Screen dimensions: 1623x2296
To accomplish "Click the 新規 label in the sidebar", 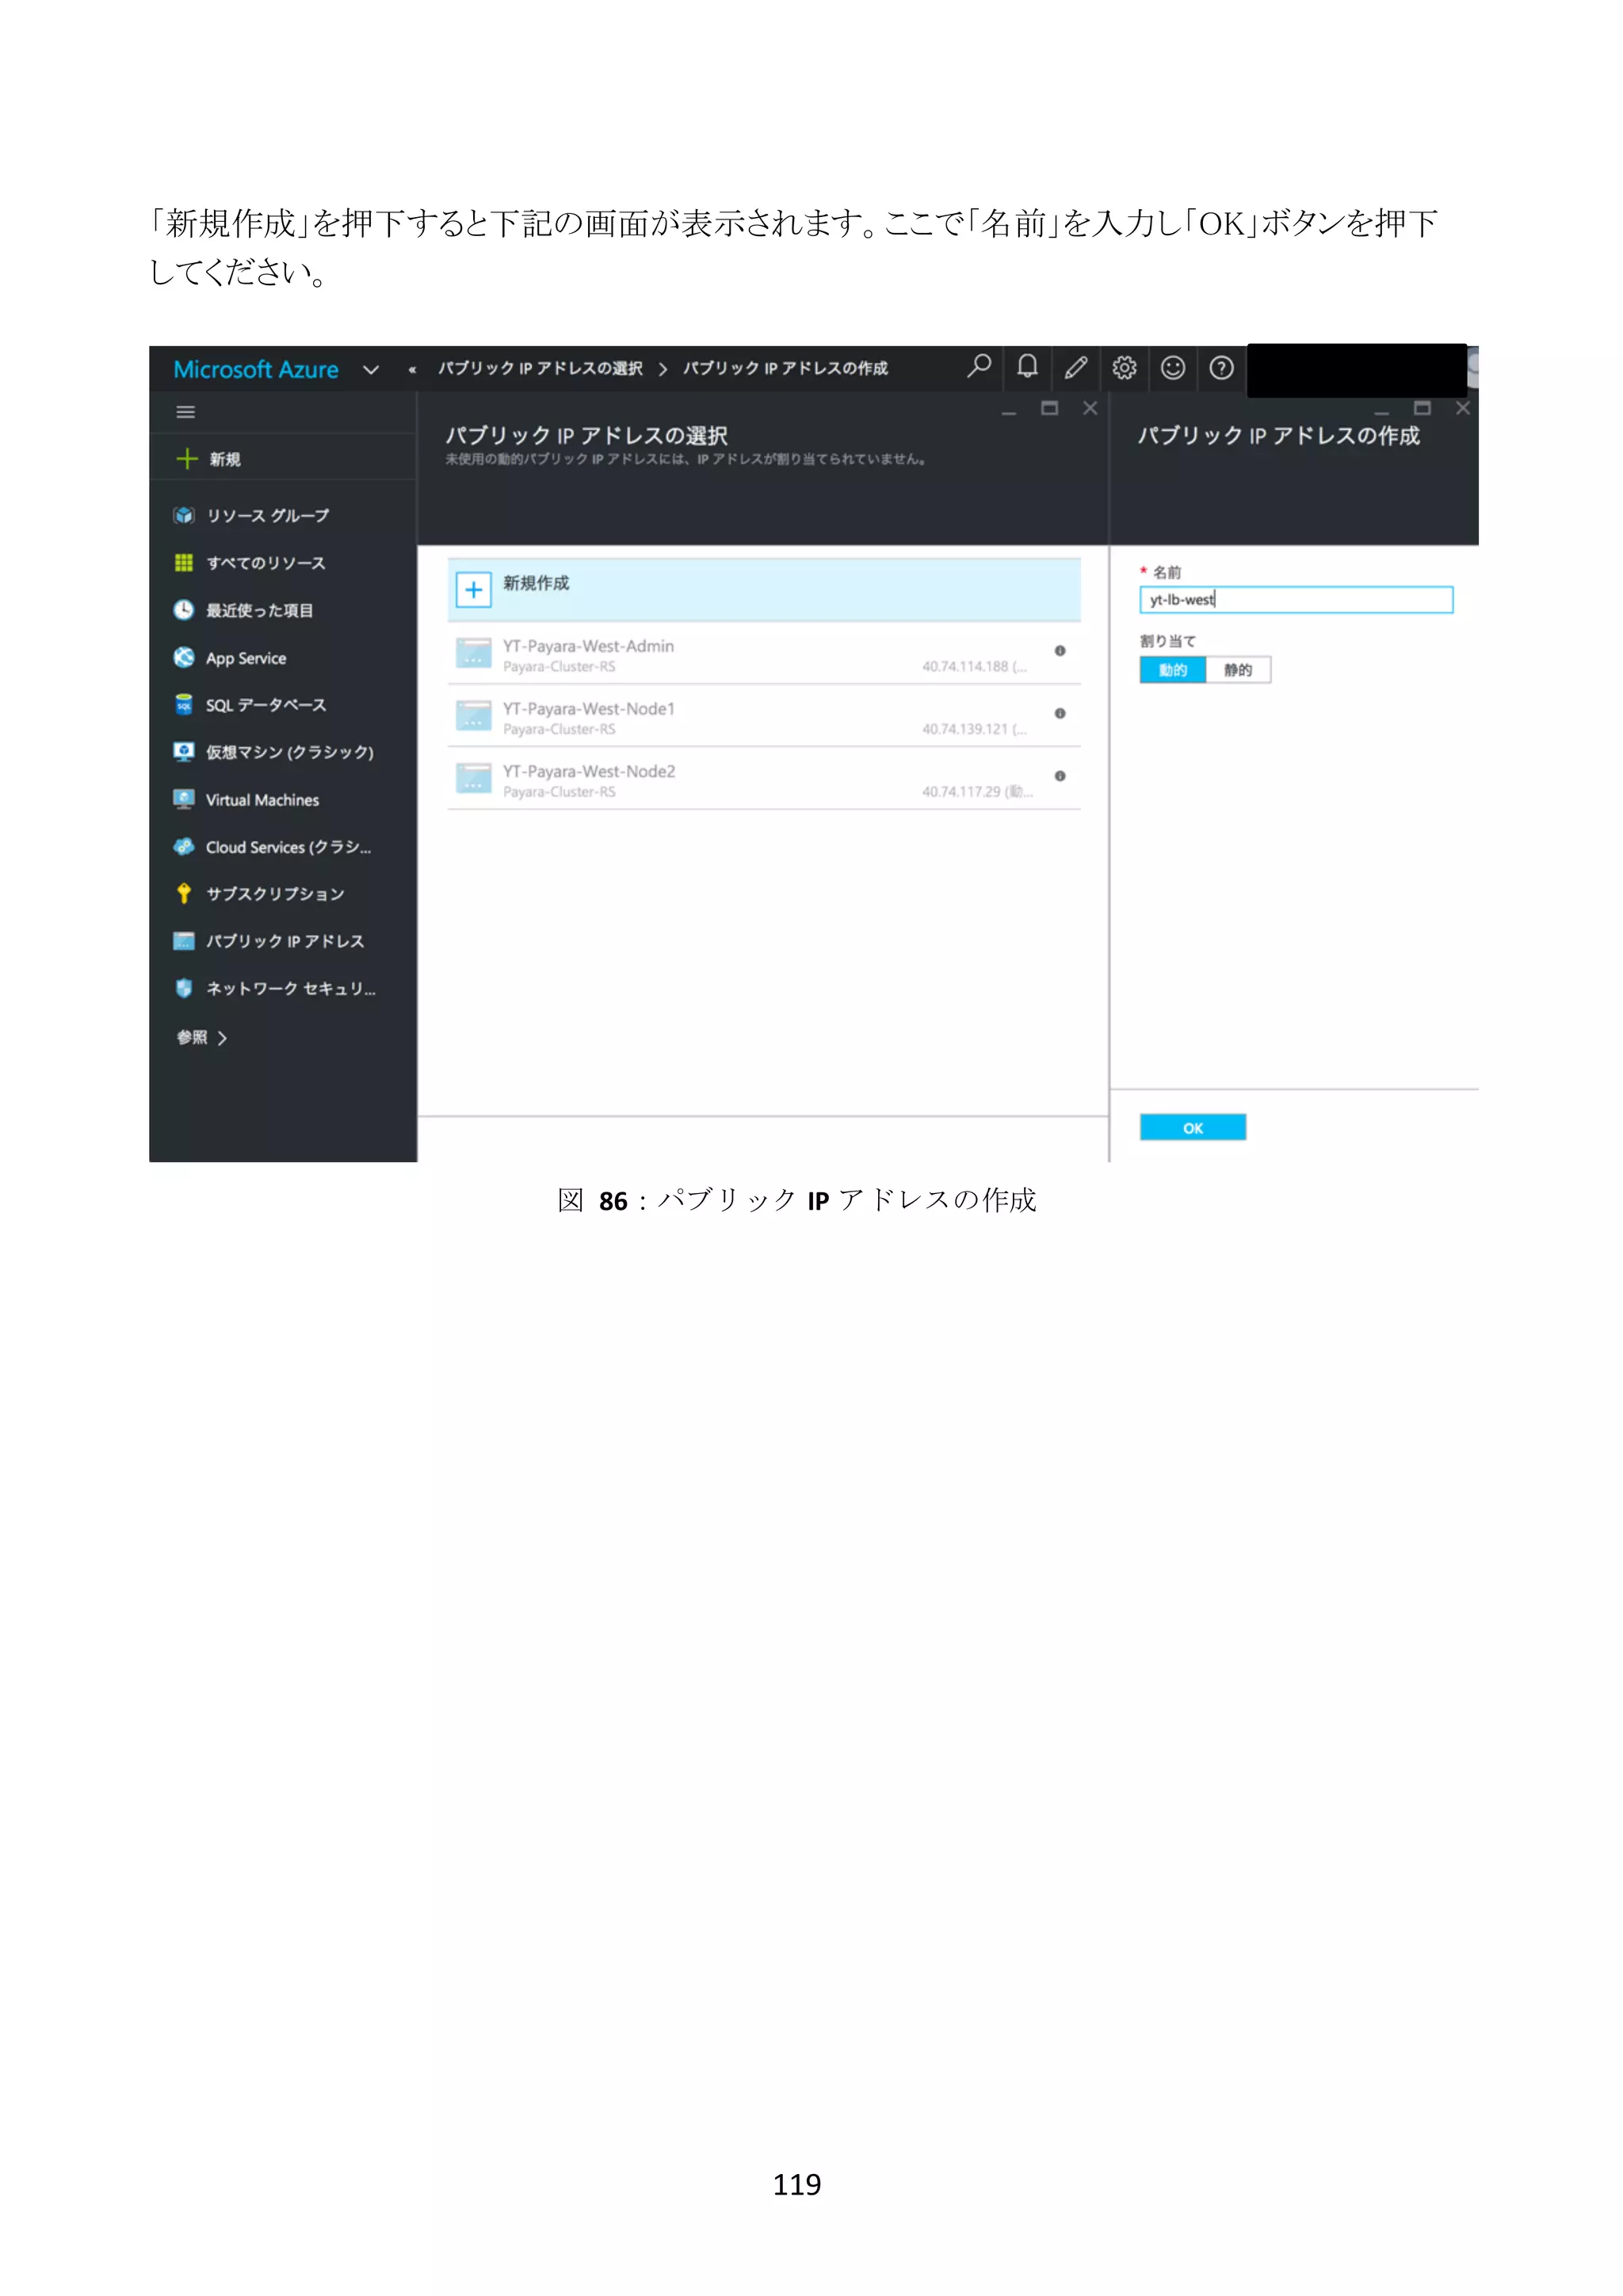I will [225, 459].
